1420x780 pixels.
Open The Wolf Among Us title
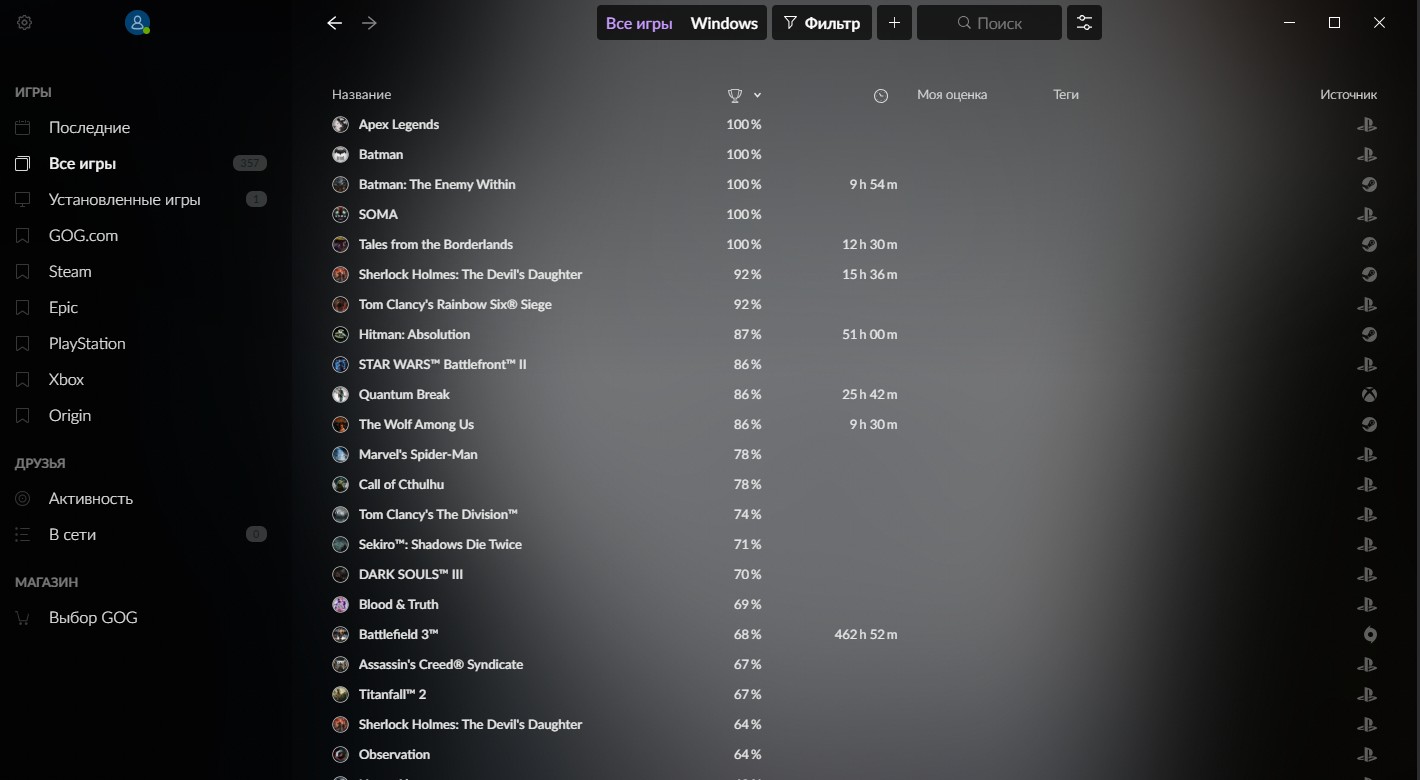pos(416,425)
